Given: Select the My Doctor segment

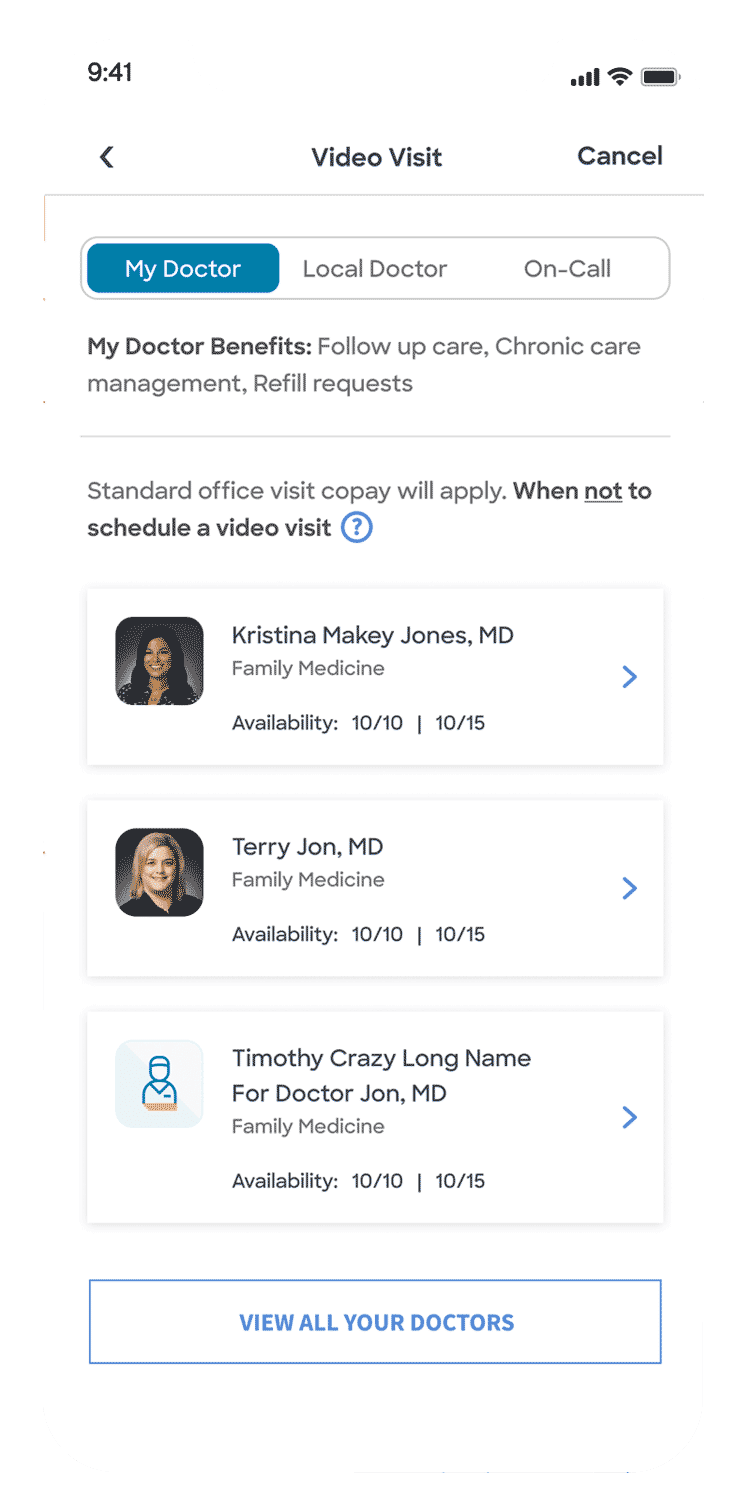Looking at the screenshot, I should pyautogui.click(x=183, y=269).
